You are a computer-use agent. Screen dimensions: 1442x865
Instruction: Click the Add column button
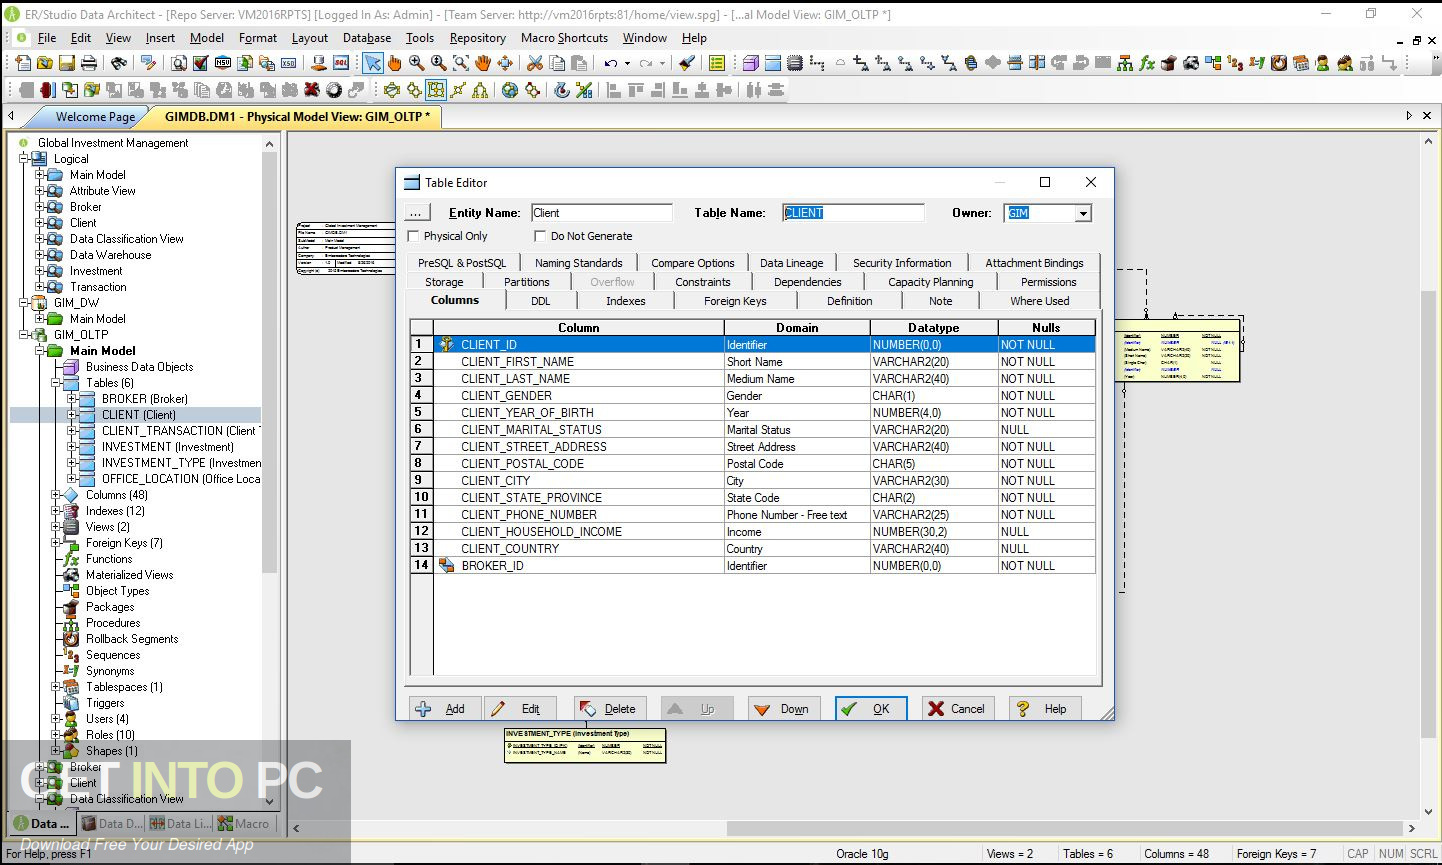(x=444, y=709)
